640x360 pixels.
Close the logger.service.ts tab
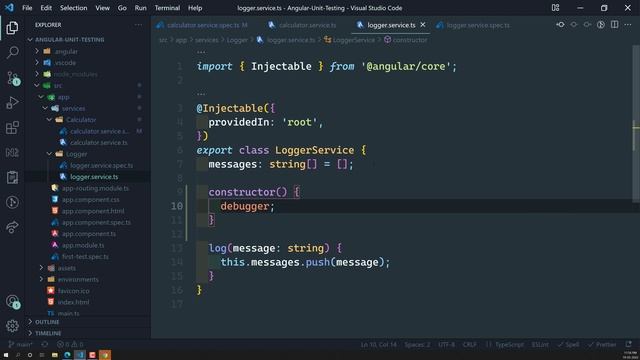(x=423, y=25)
